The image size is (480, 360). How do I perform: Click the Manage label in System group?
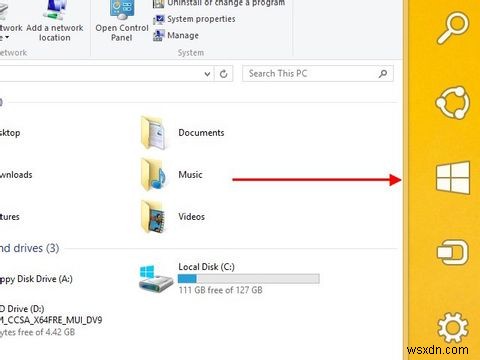(183, 35)
